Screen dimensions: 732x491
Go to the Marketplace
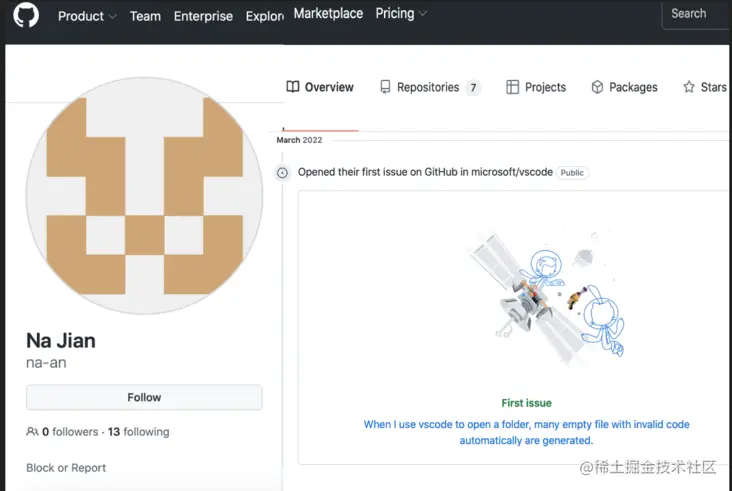[328, 14]
